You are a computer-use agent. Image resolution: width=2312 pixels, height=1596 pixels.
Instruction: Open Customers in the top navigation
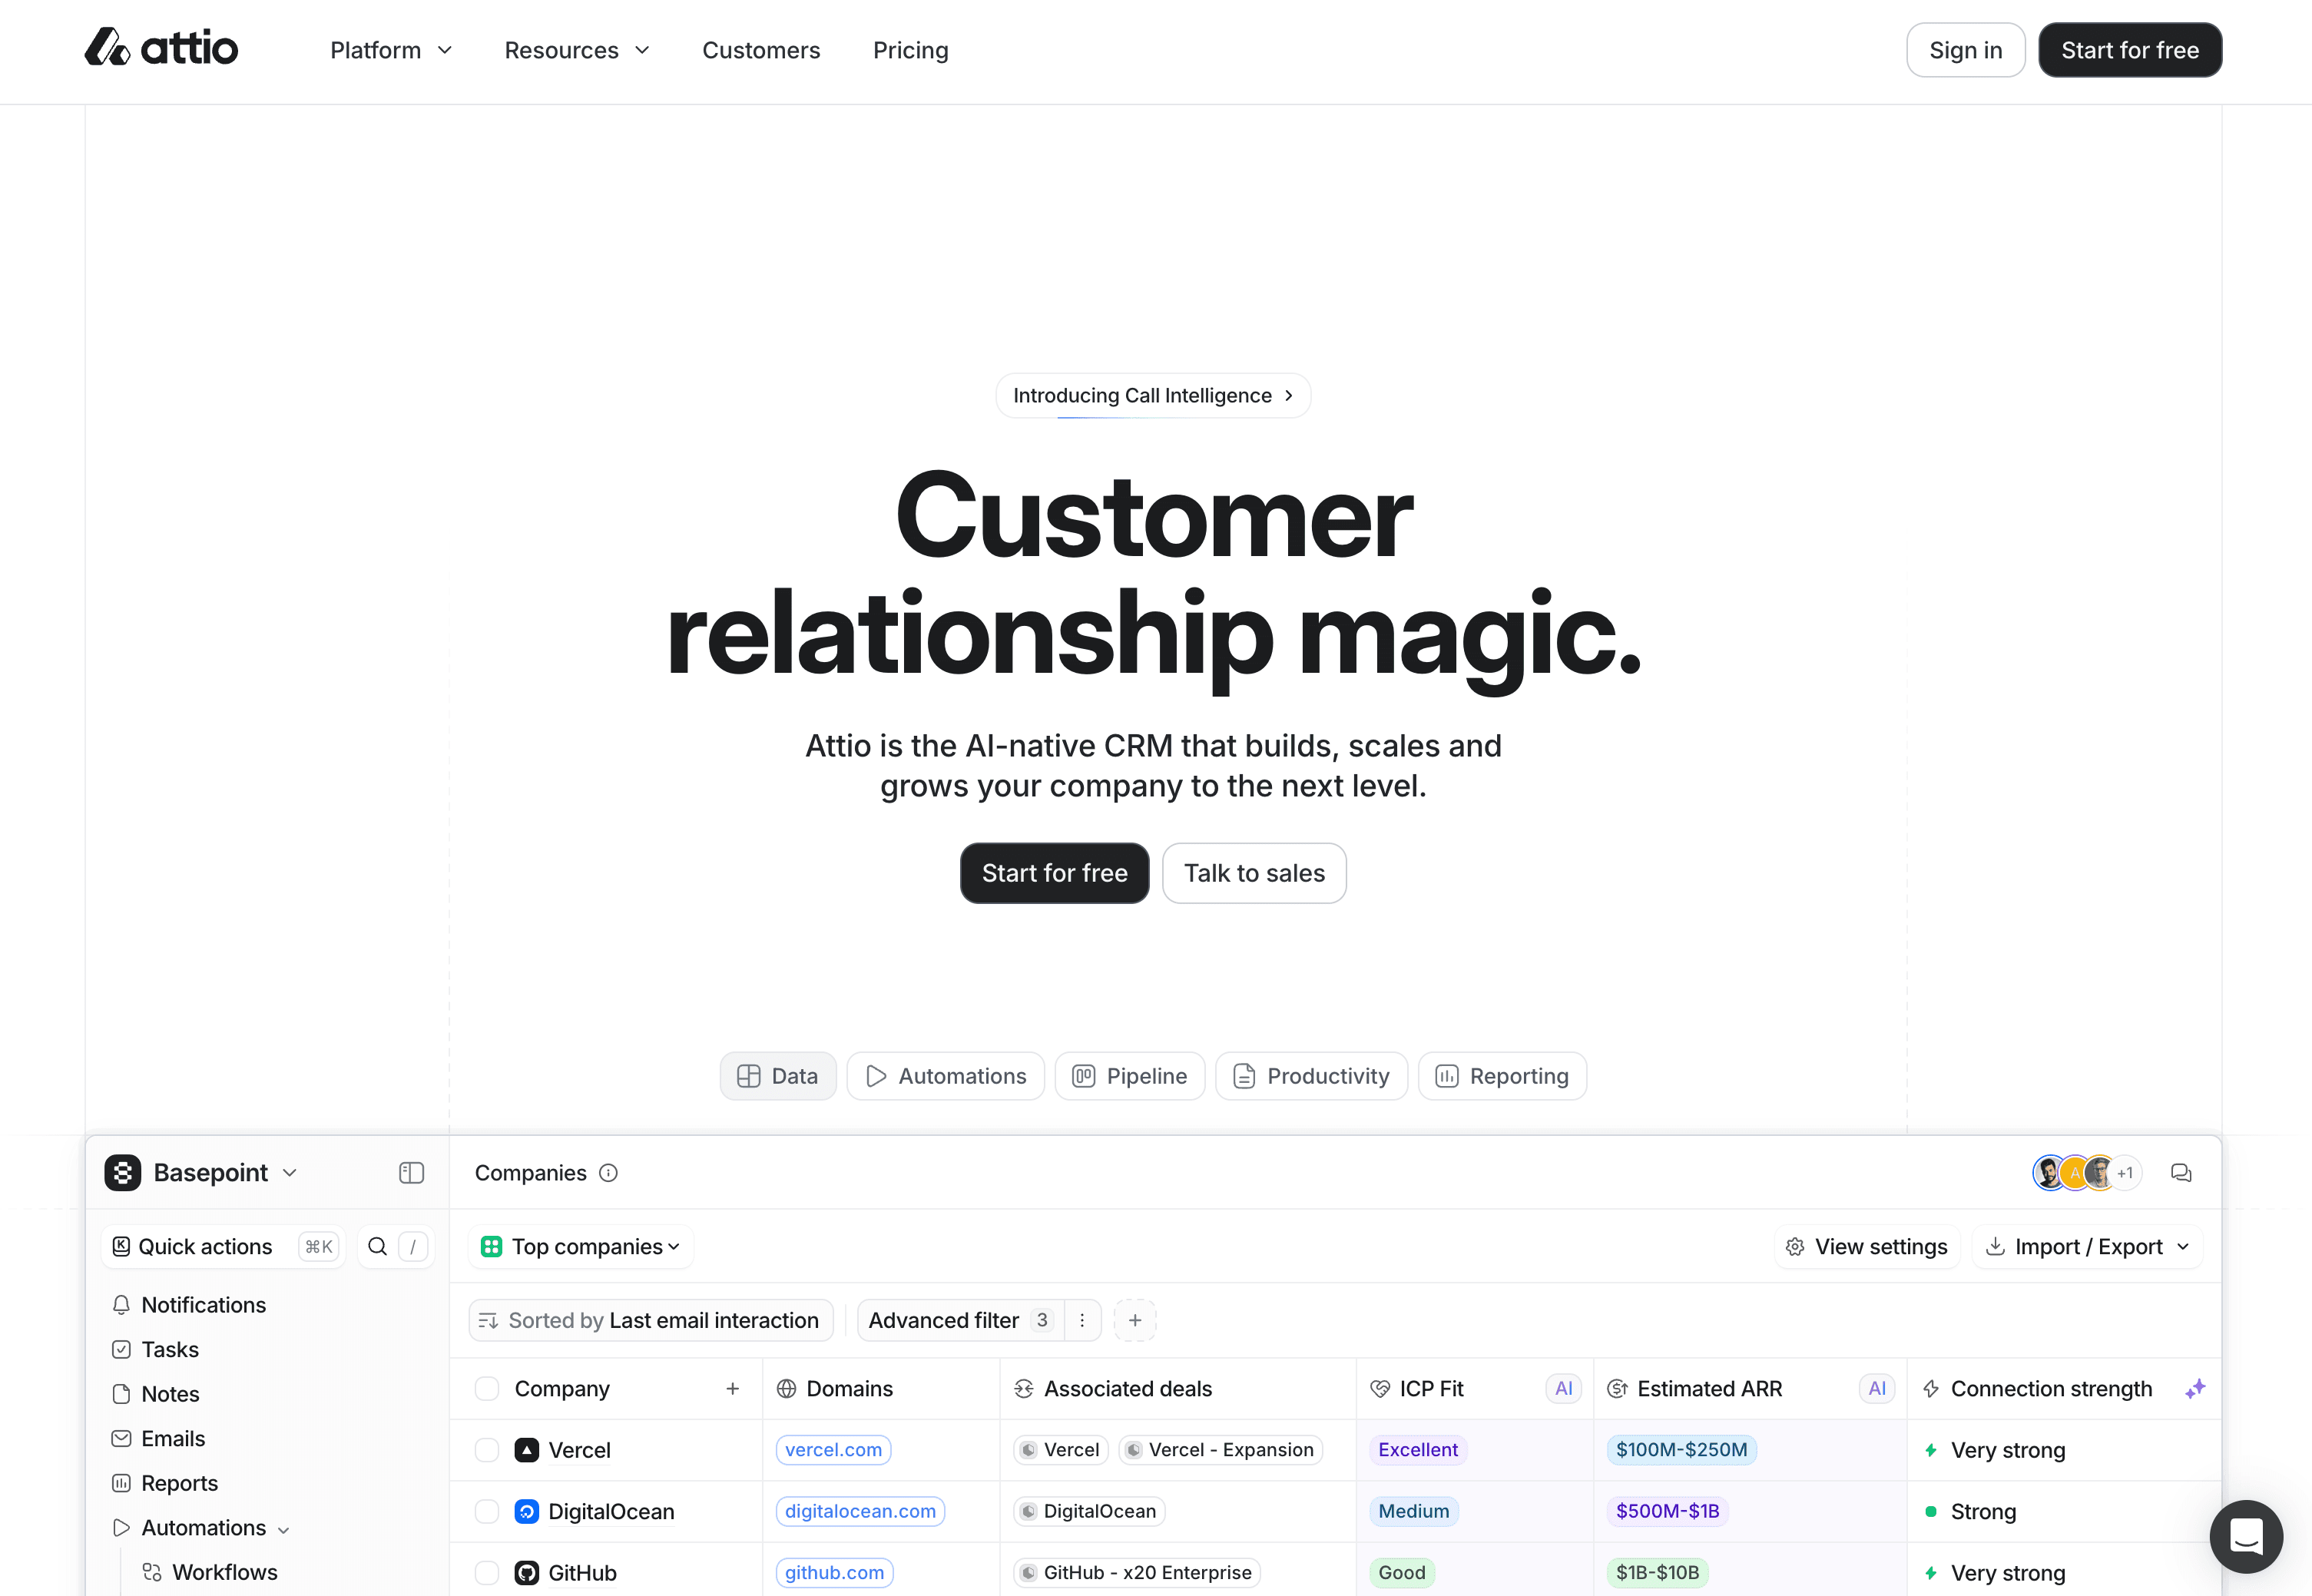point(761,50)
